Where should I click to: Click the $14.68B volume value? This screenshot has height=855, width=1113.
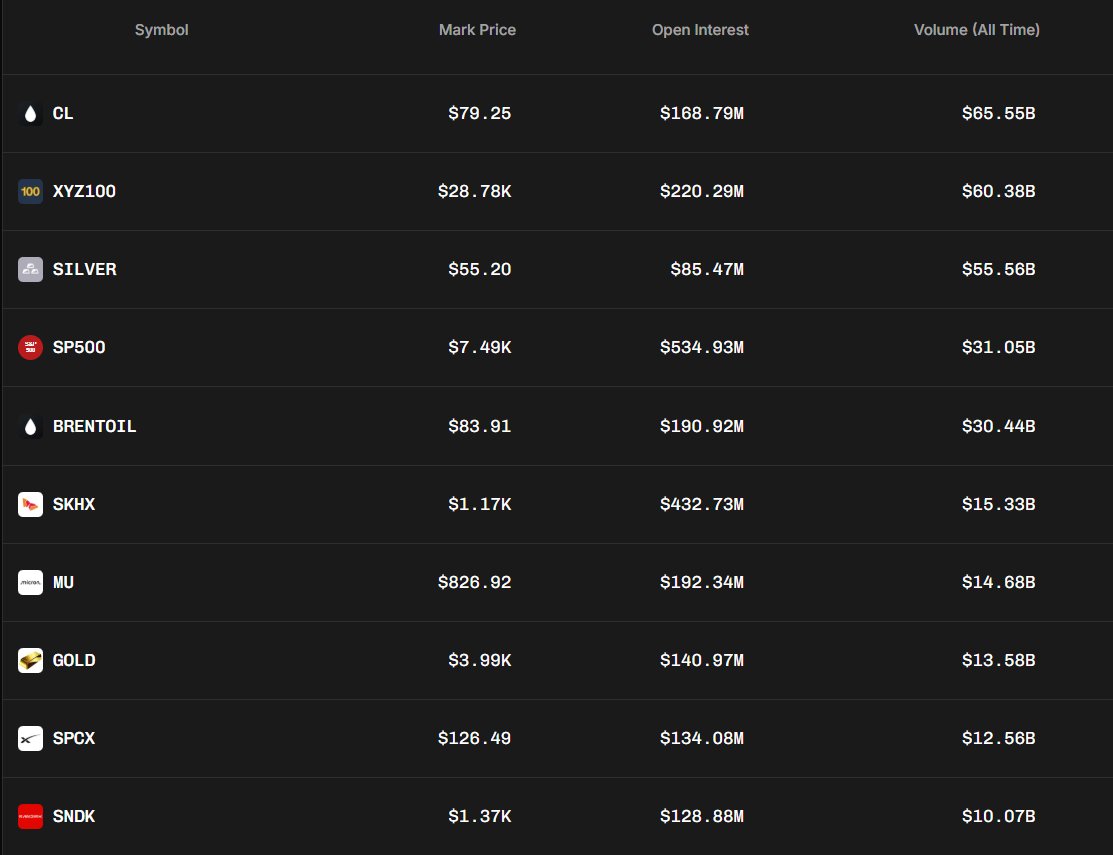point(999,583)
